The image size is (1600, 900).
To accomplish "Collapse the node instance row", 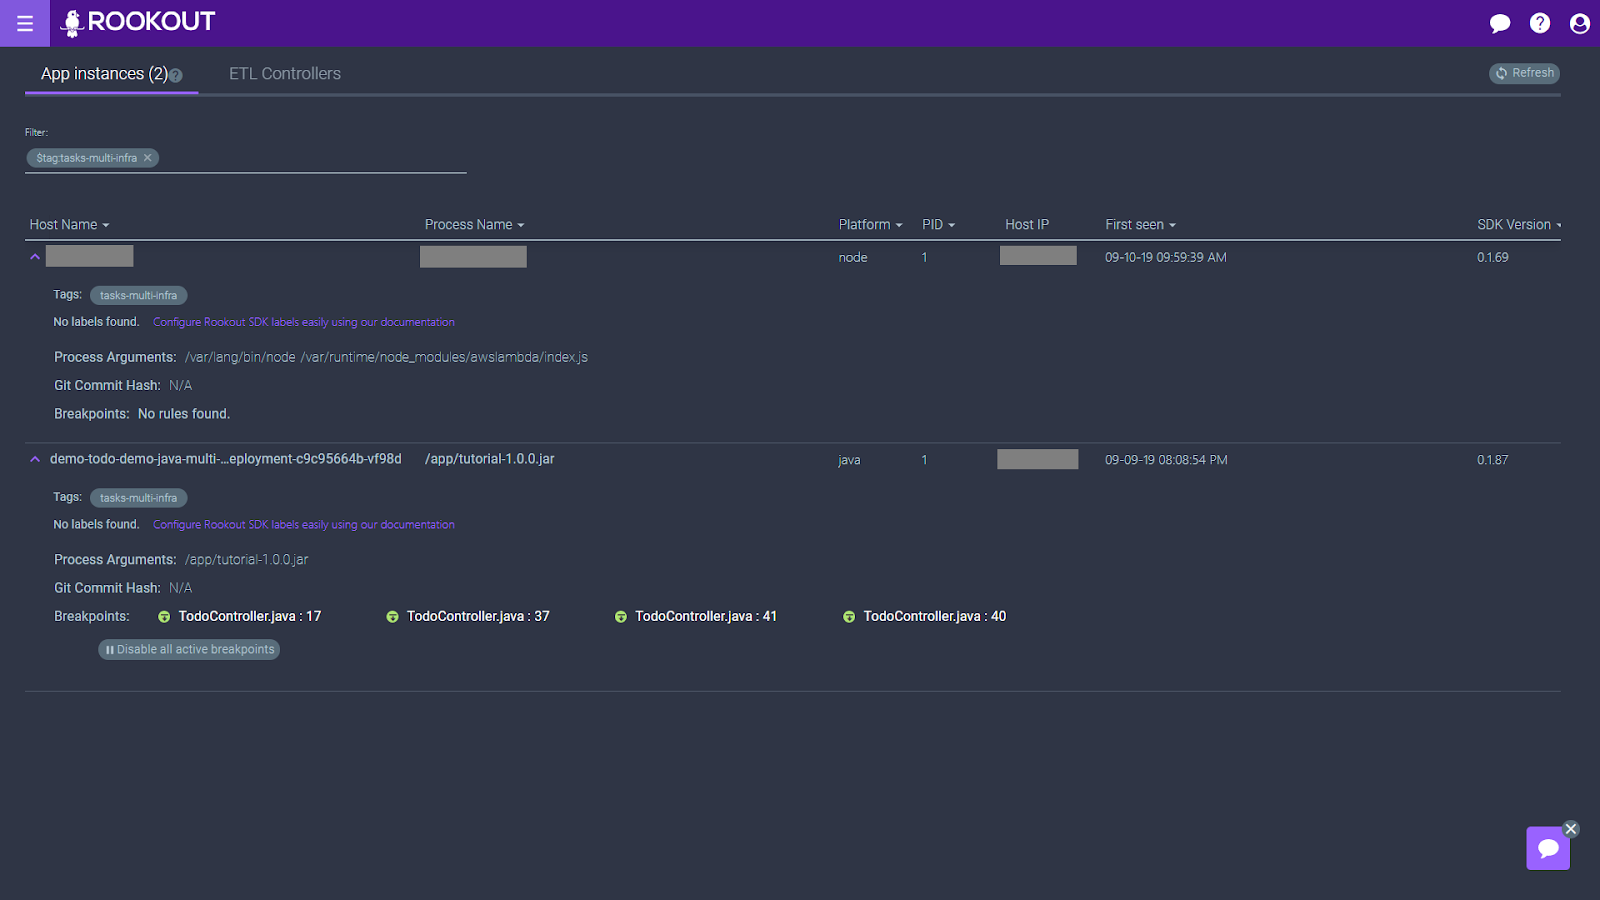I will (35, 257).
